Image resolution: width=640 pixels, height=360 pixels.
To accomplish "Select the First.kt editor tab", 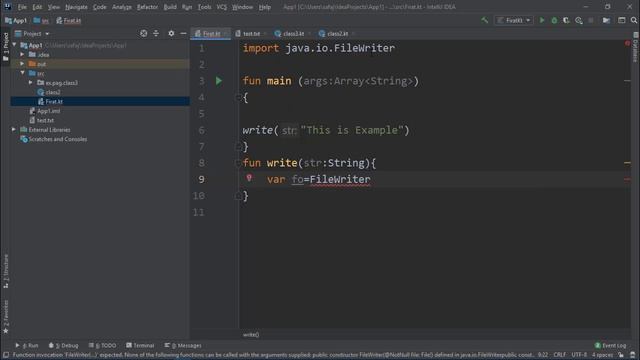I will (x=210, y=33).
